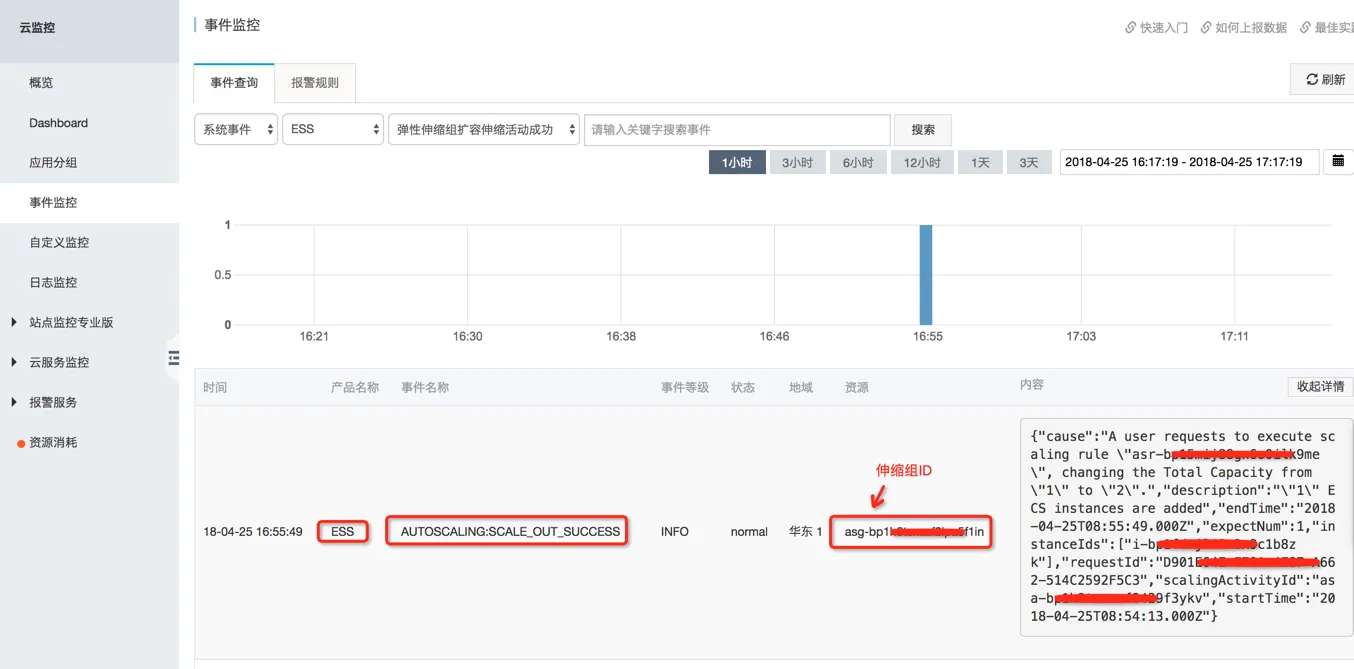Click the blue bar at 16:55 in chart

pyautogui.click(x=926, y=275)
